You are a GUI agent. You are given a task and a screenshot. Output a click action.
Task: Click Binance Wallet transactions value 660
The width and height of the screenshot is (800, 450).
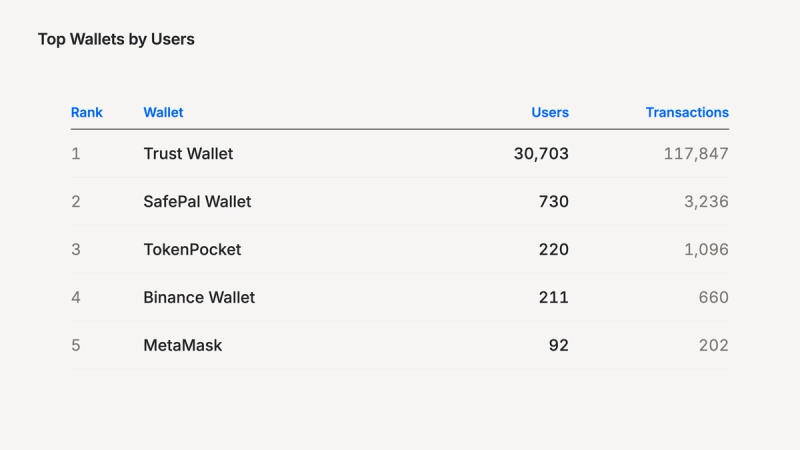click(x=714, y=297)
